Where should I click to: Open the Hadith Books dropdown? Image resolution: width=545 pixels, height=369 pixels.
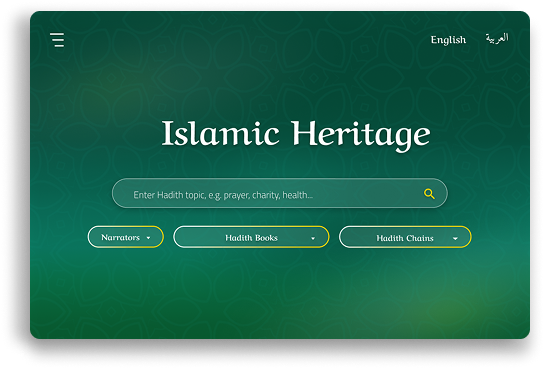coord(251,237)
